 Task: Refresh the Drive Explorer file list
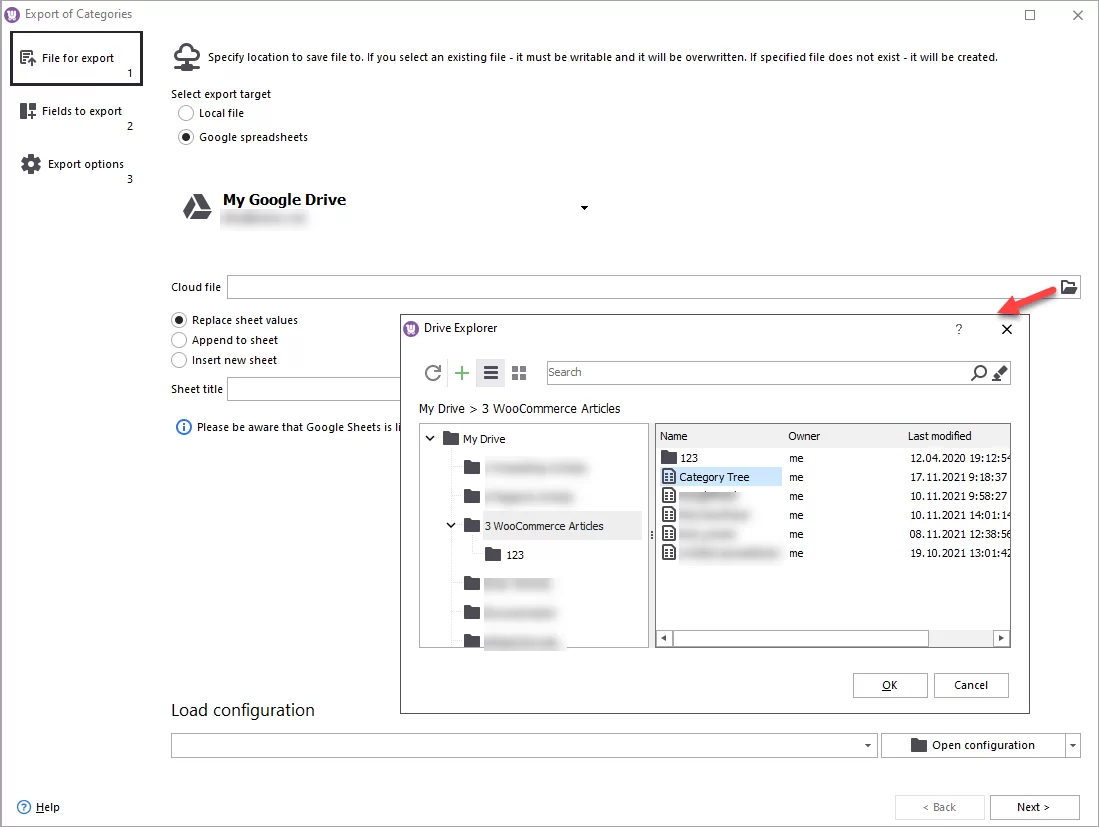click(433, 372)
